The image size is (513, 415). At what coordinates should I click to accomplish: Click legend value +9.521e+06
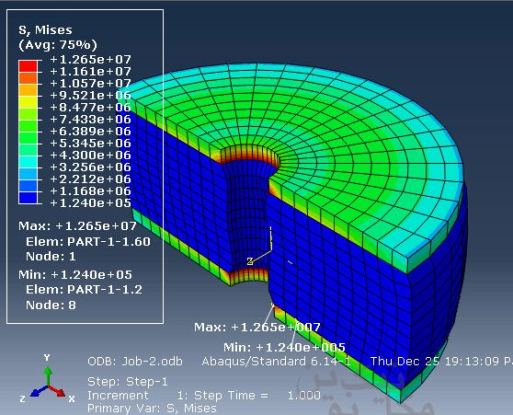tap(90, 95)
